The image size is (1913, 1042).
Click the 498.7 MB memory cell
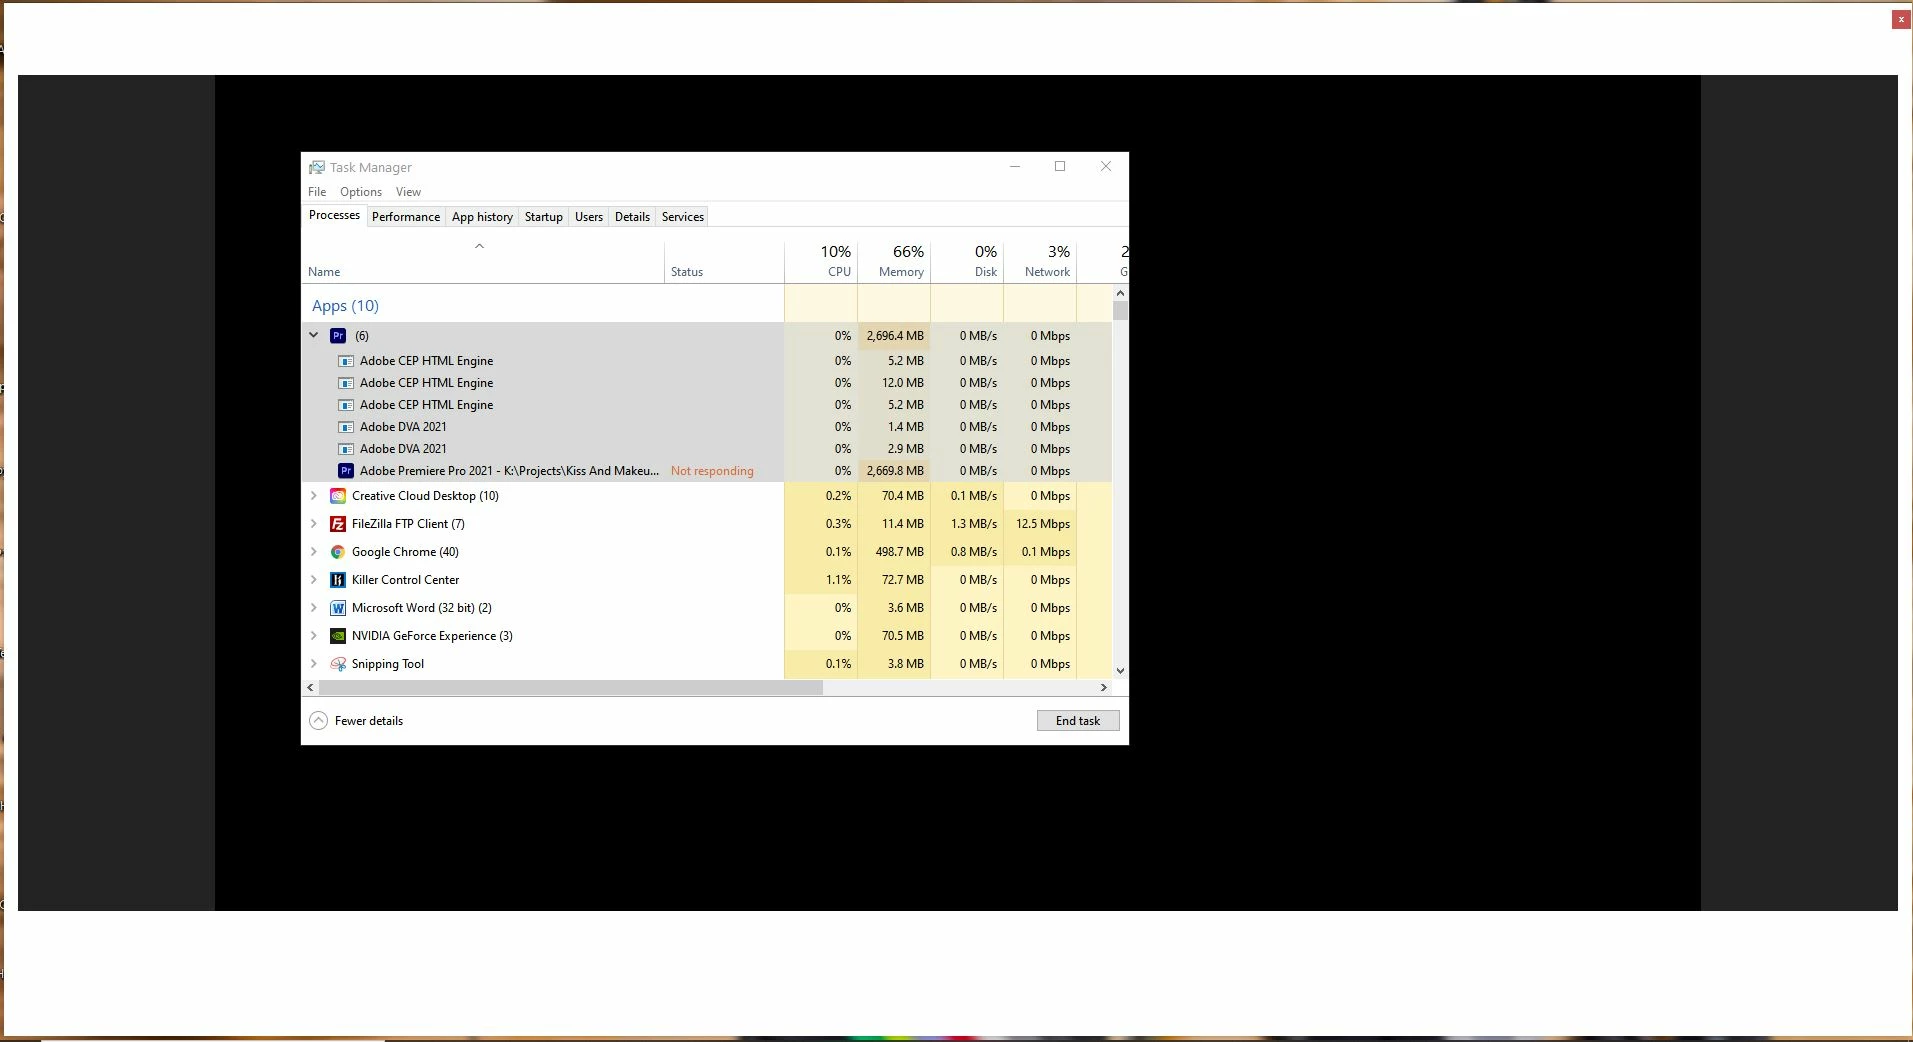coord(894,552)
